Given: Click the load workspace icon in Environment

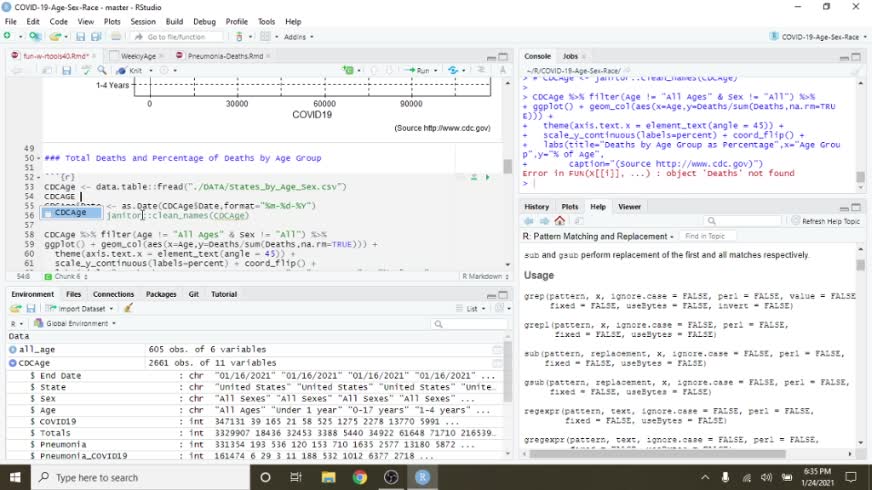Looking at the screenshot, I should point(16,308).
